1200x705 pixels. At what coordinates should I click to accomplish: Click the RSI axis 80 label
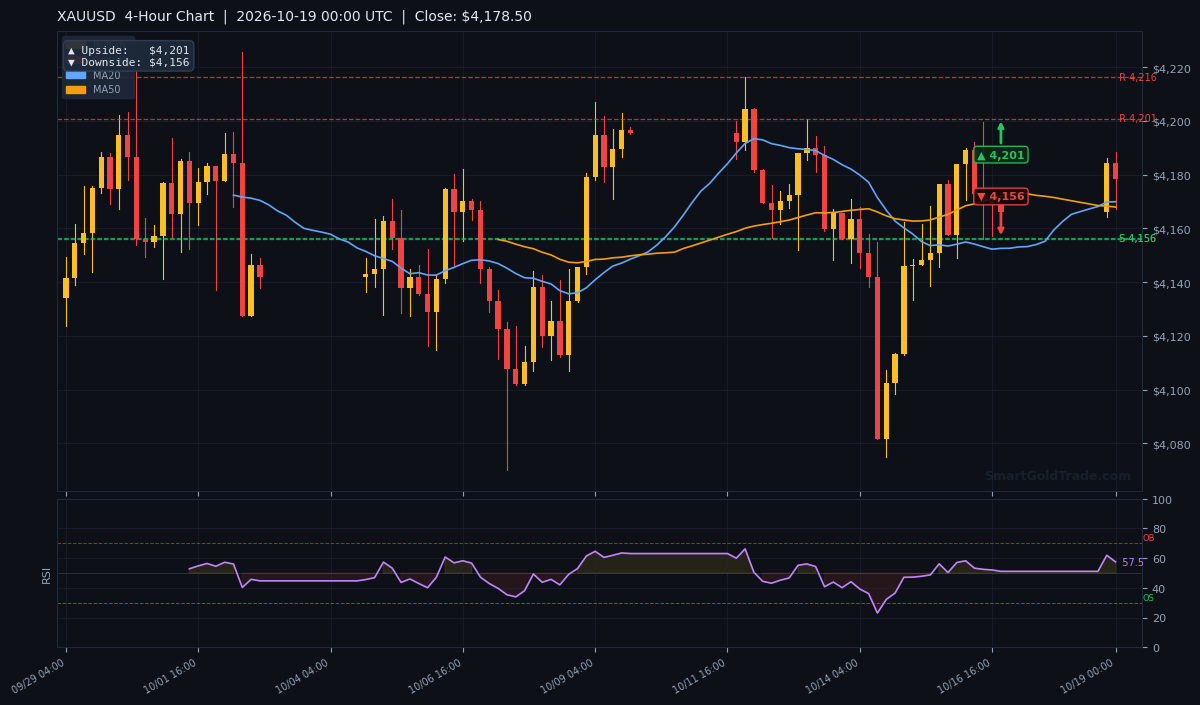coord(1159,529)
